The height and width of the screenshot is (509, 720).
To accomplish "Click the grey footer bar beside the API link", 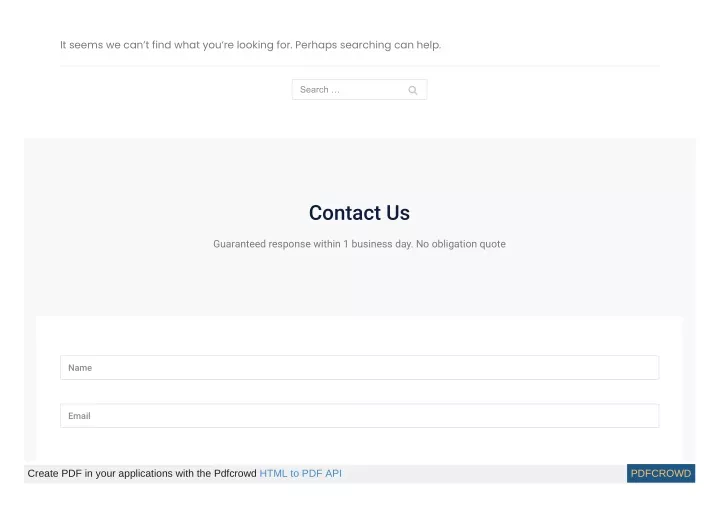I will point(482,474).
